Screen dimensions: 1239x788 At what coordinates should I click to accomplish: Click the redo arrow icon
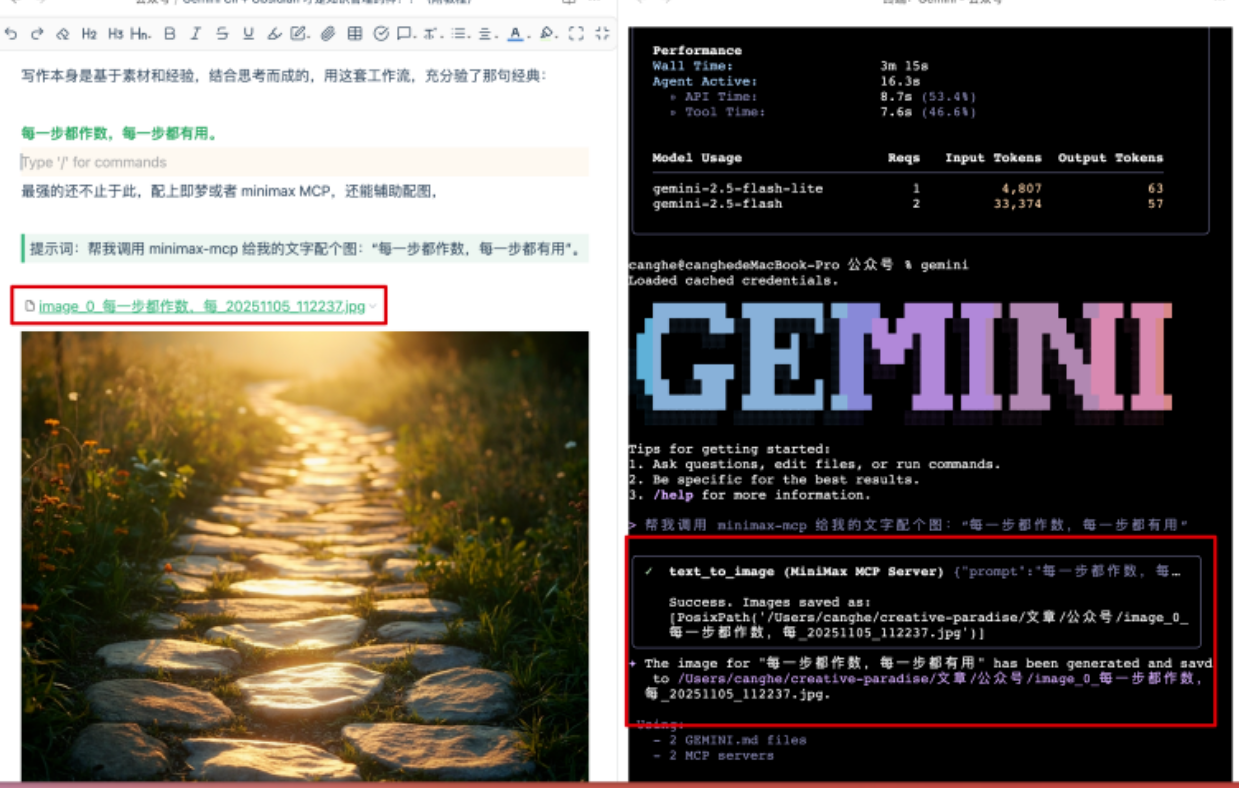[x=37, y=34]
